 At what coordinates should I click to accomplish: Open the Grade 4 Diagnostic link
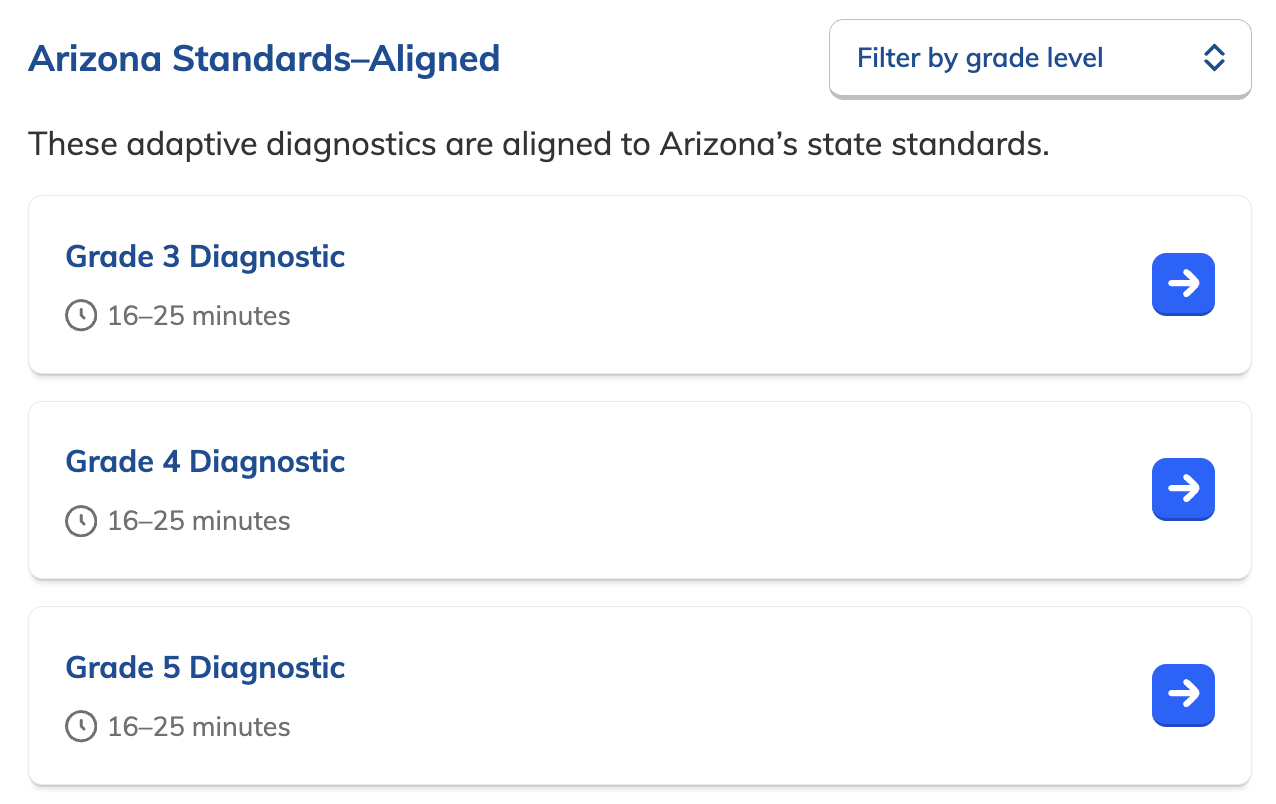[x=205, y=462]
